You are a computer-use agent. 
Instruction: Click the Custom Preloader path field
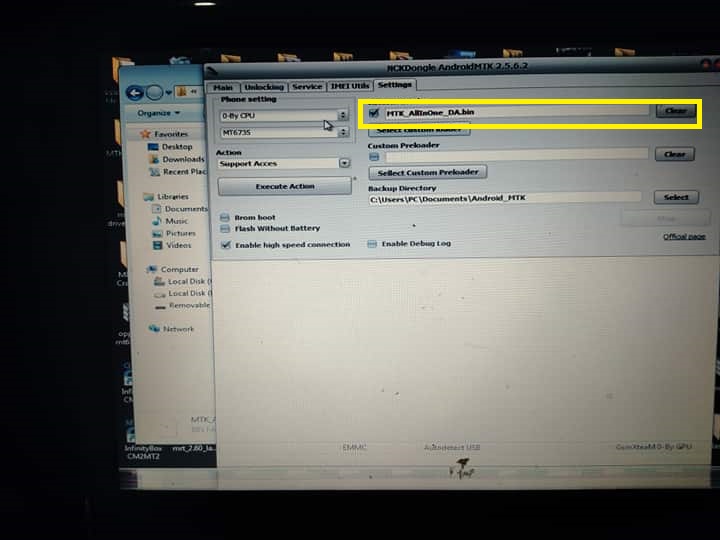pyautogui.click(x=516, y=155)
